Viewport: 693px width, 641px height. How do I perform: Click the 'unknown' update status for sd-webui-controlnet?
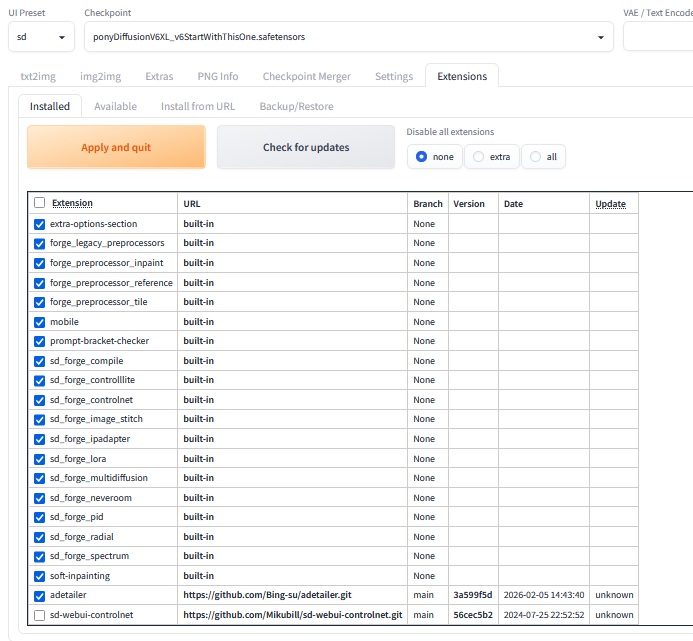click(x=614, y=615)
